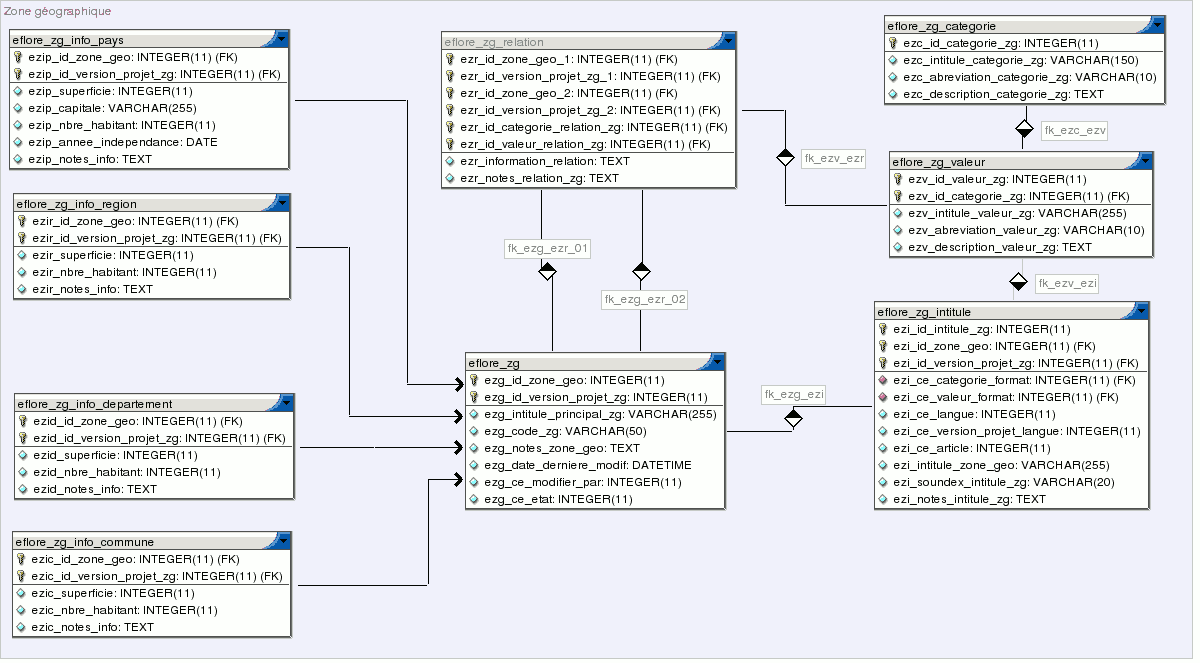Click relationship diamond marker beside fk_ezc_ezv label

coord(1023,129)
